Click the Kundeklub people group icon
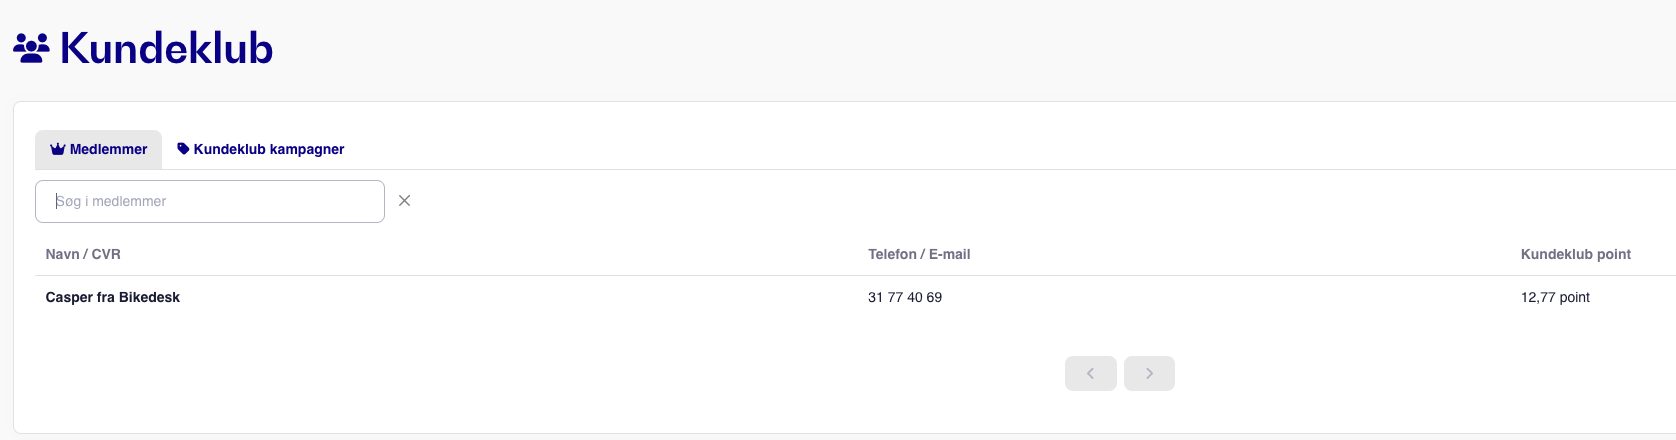The width and height of the screenshot is (1676, 440). (x=31, y=48)
